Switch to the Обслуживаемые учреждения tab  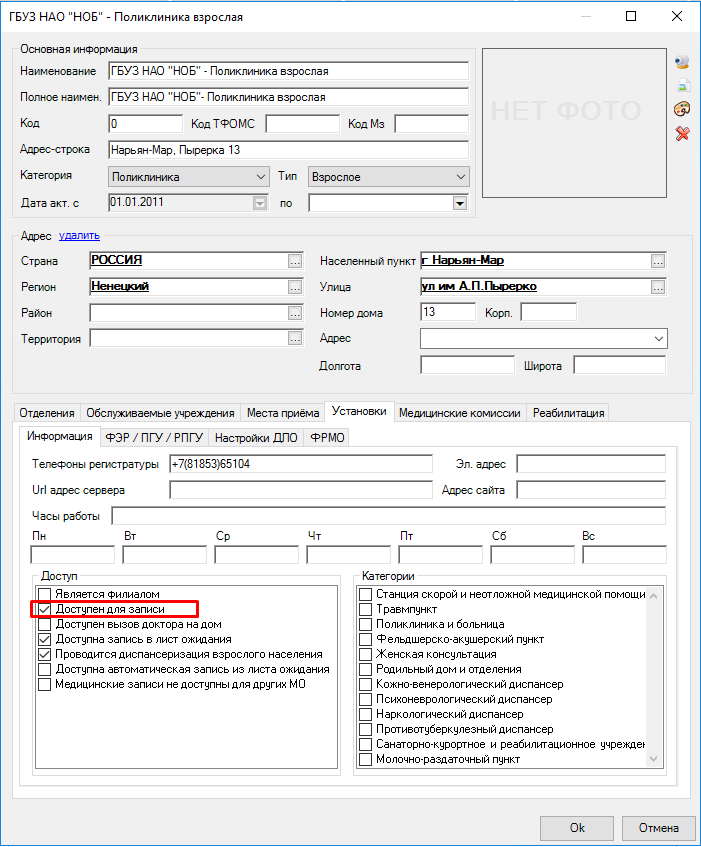pos(160,413)
